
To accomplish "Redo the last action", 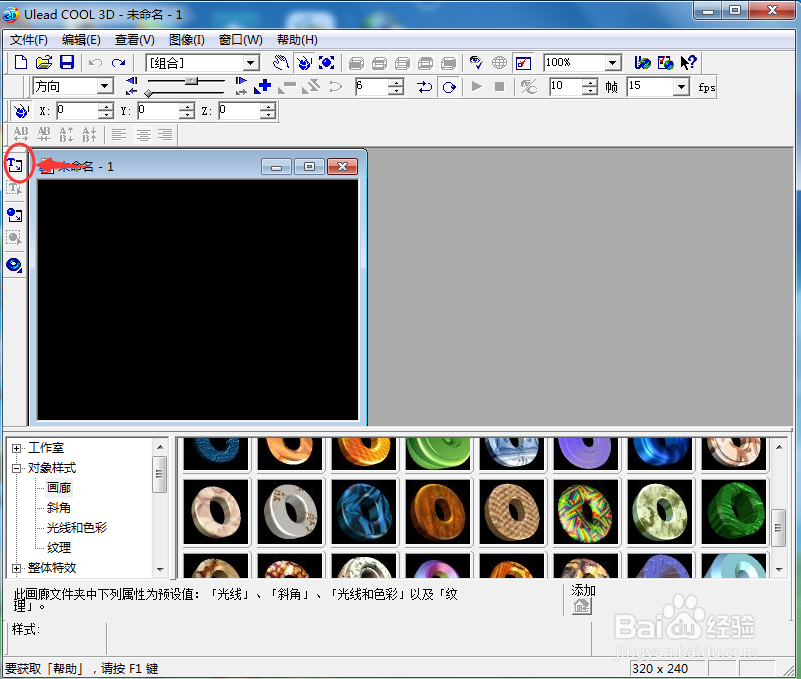I will pyautogui.click(x=119, y=63).
